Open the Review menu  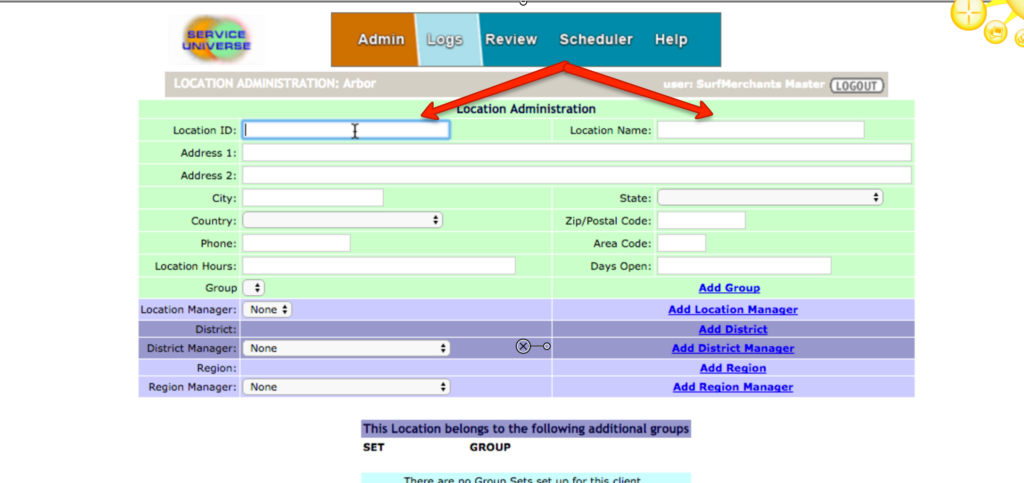pyautogui.click(x=511, y=39)
